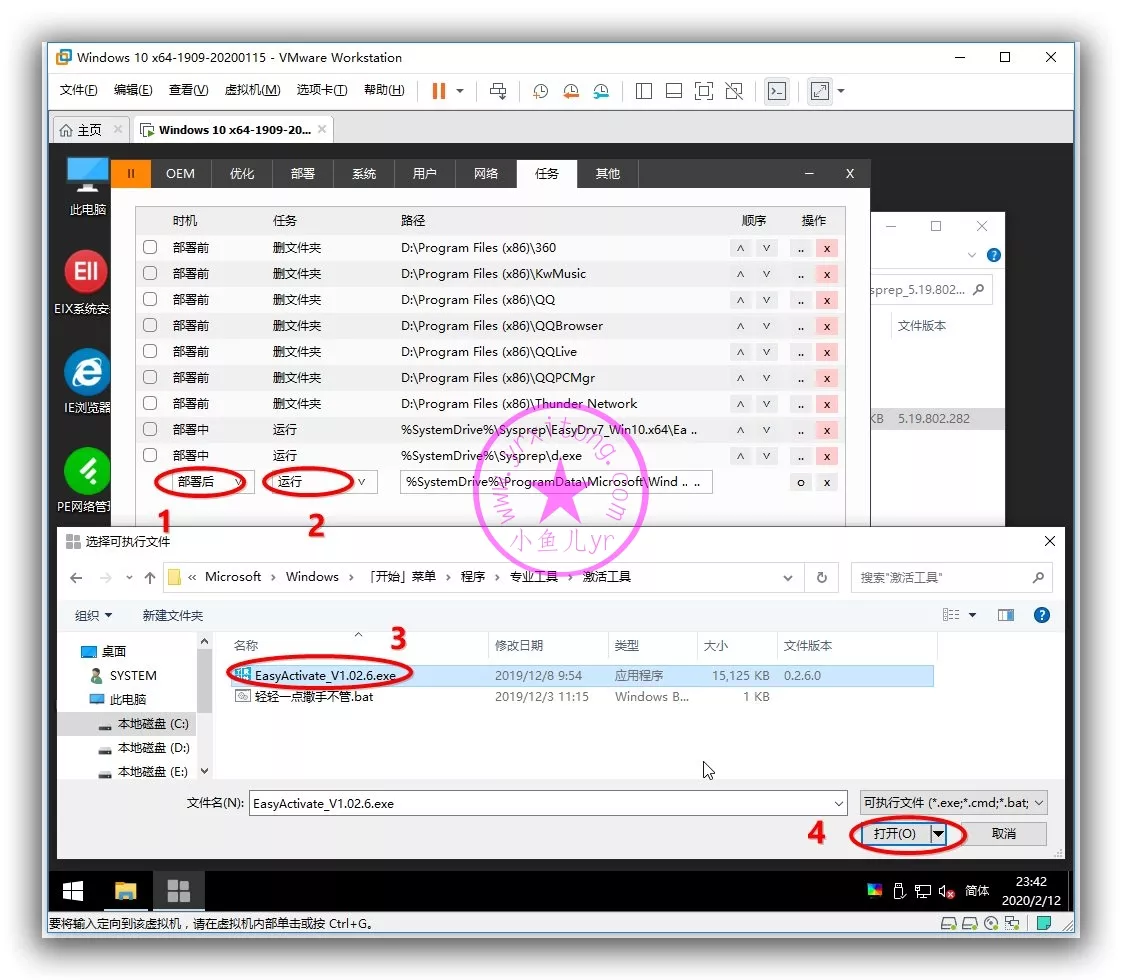Switch to the 优化 tab
1122x980 pixels.
point(242,174)
